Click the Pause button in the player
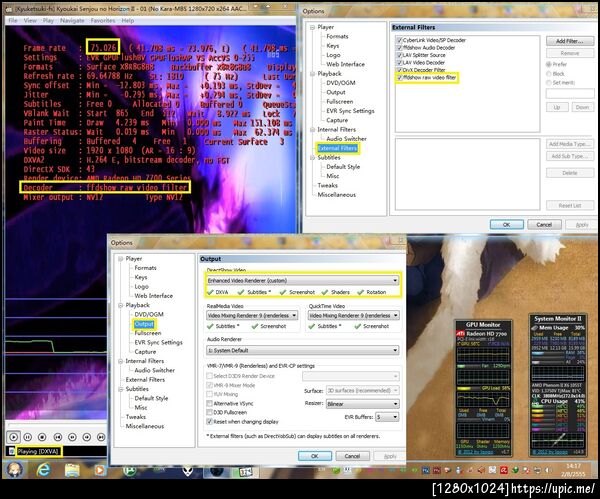The height and width of the screenshot is (499, 600). click(28, 437)
